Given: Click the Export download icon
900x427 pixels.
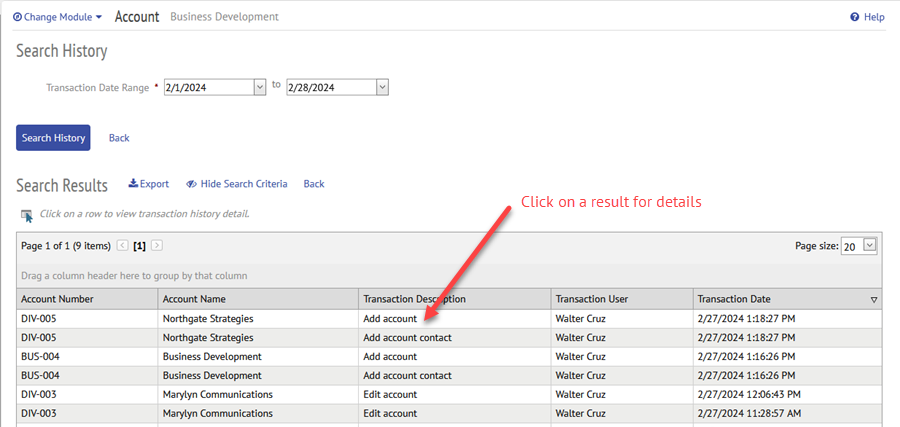Looking at the screenshot, I should click(133, 184).
